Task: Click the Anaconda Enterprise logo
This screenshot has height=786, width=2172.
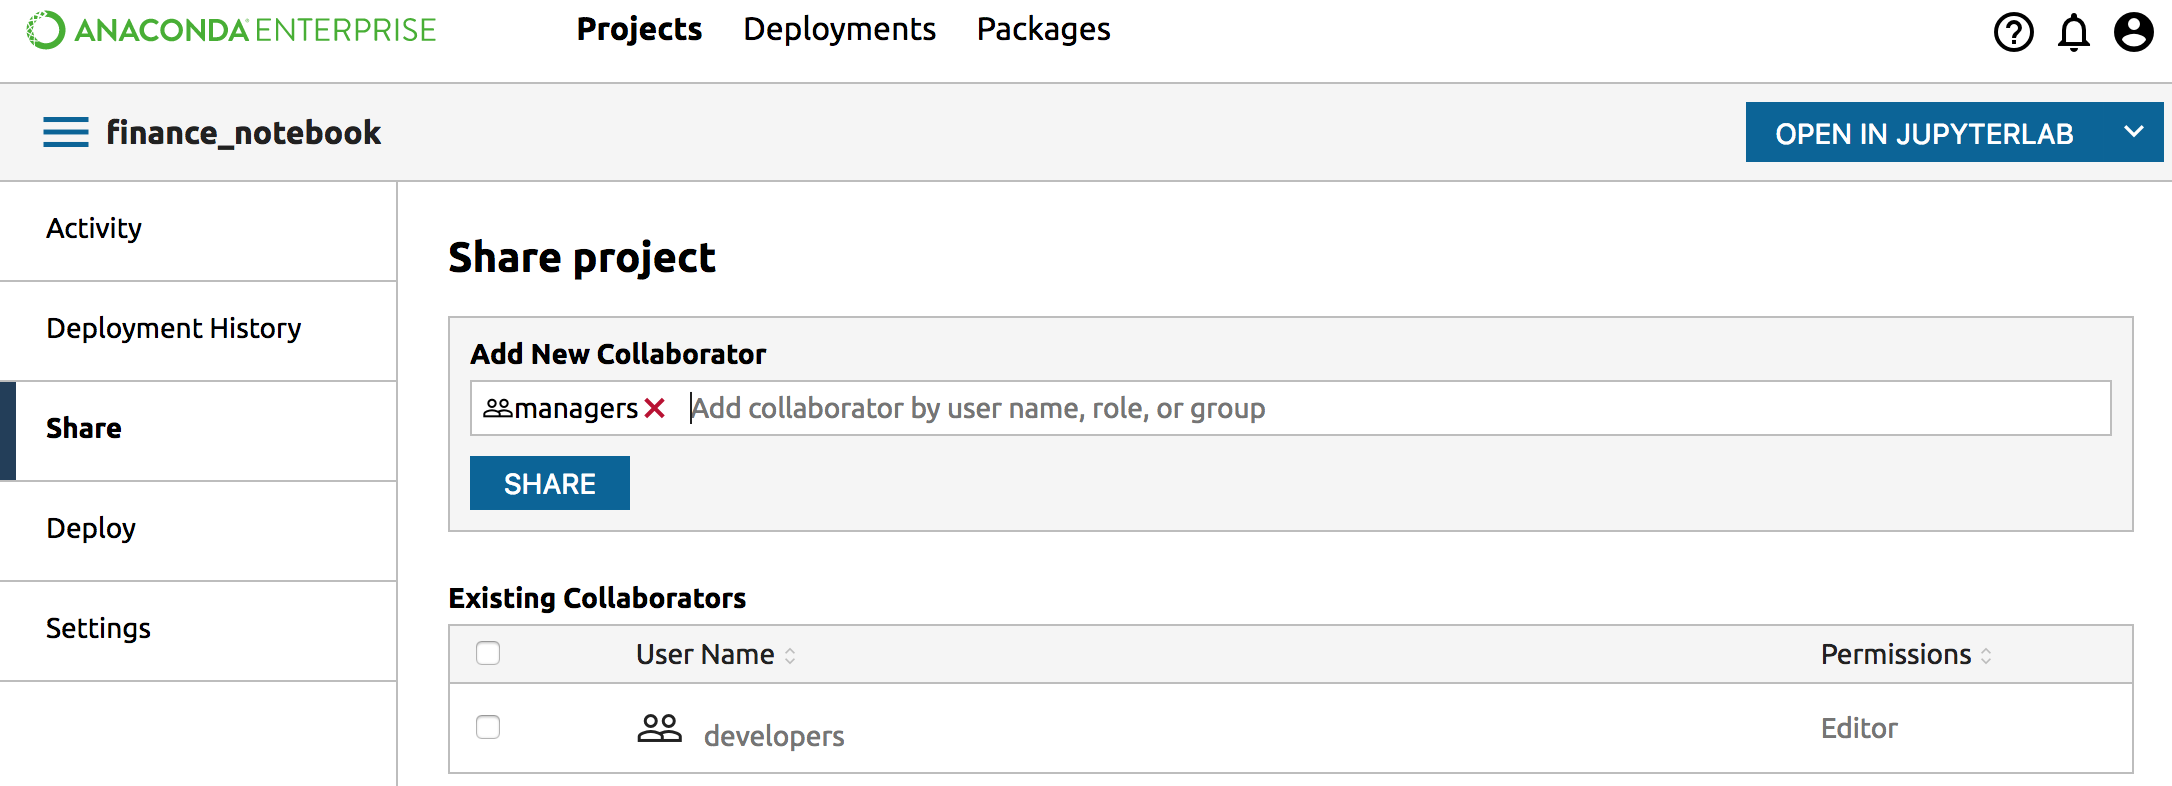Action: click(x=231, y=30)
